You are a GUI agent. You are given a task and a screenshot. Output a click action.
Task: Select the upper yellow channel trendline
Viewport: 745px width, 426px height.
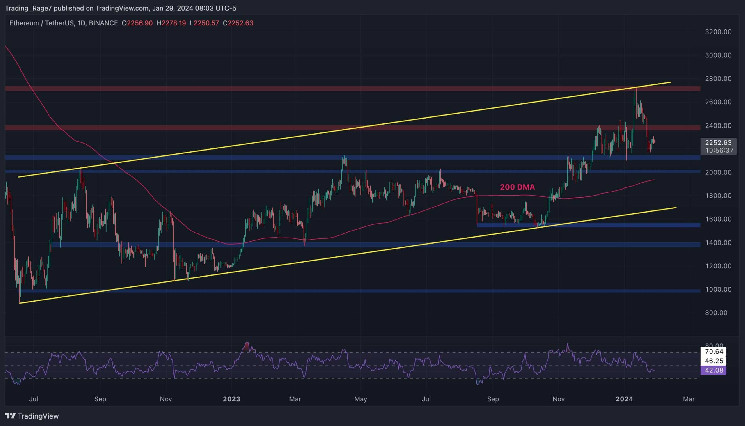tap(300, 134)
